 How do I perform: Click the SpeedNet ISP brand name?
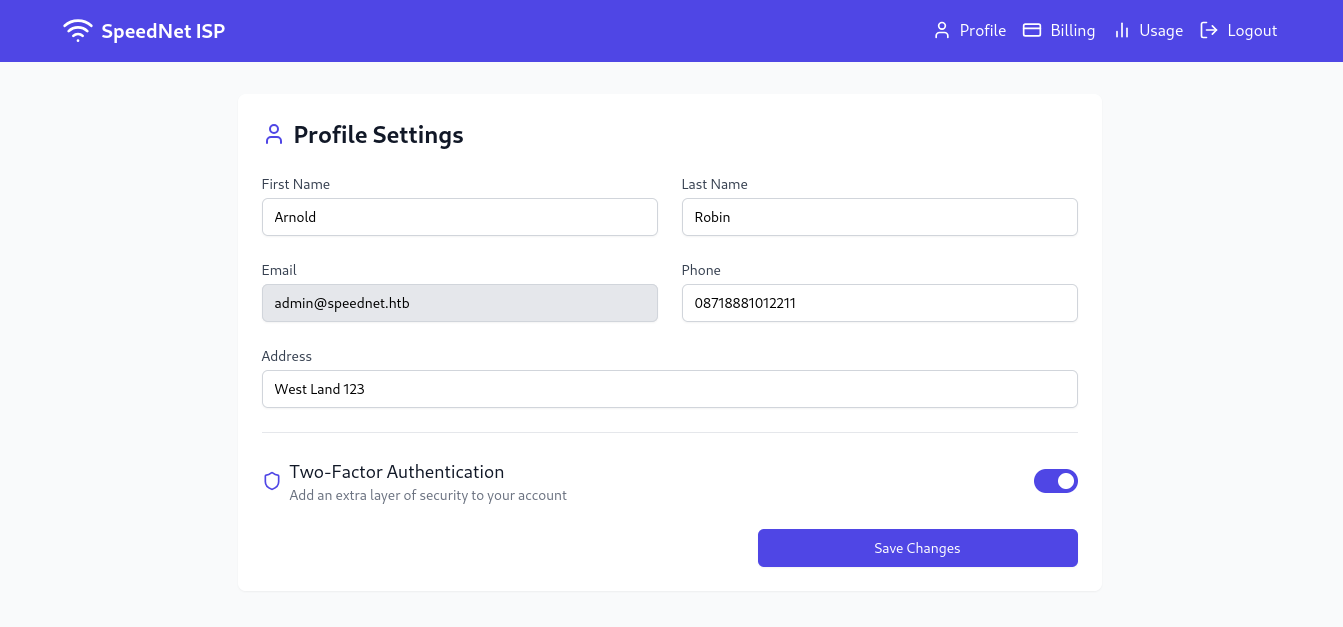pyautogui.click(x=163, y=31)
